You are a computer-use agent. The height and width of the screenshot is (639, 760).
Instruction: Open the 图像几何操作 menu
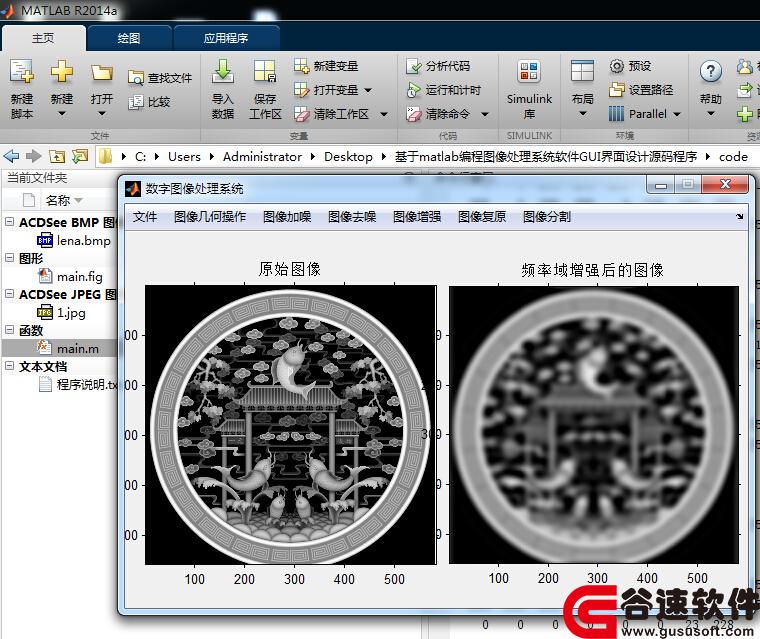(210, 217)
